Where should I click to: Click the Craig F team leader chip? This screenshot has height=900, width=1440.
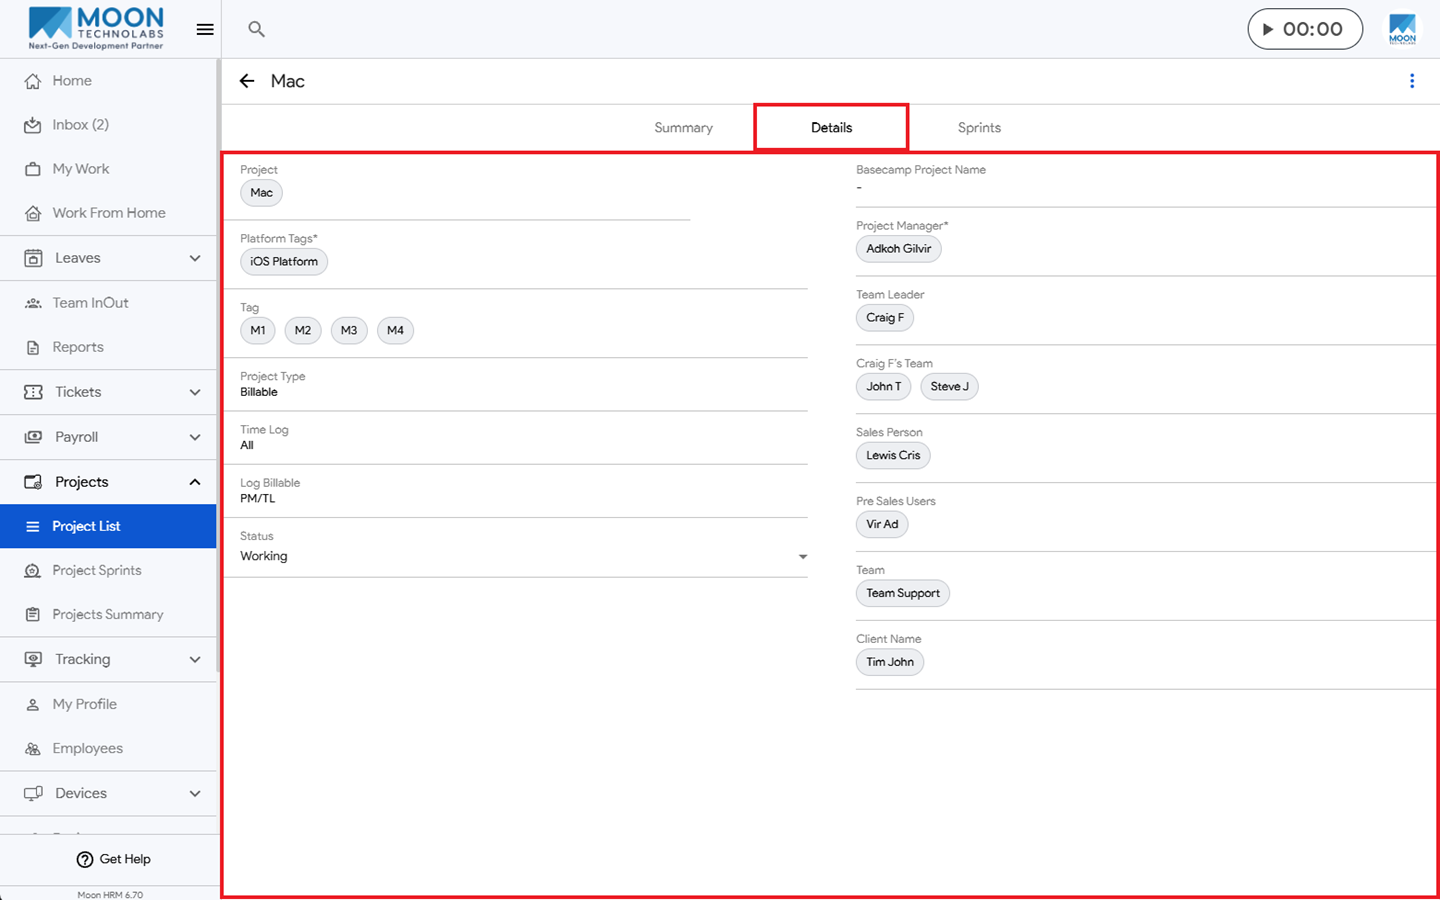(885, 318)
